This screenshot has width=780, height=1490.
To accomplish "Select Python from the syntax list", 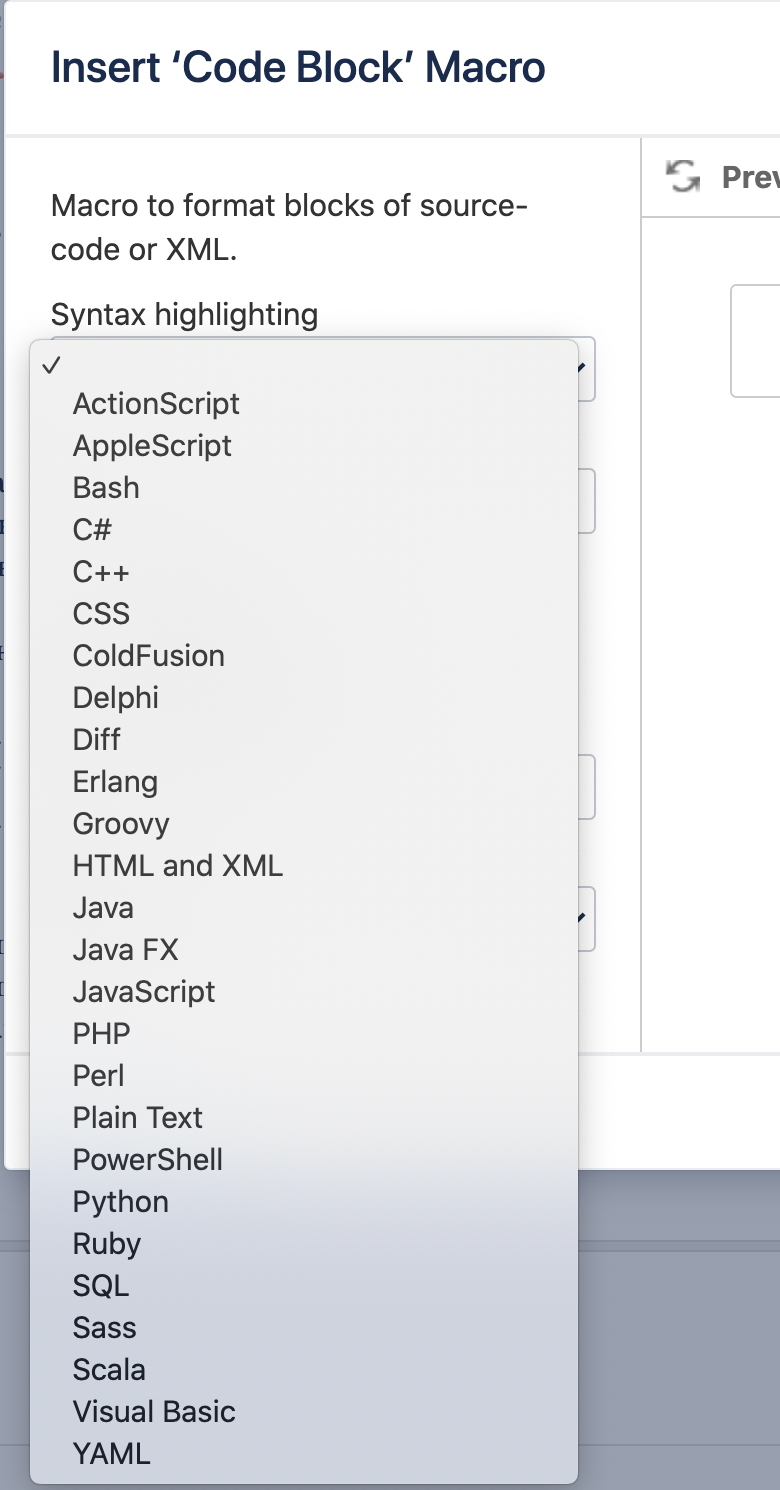I will coord(120,1201).
